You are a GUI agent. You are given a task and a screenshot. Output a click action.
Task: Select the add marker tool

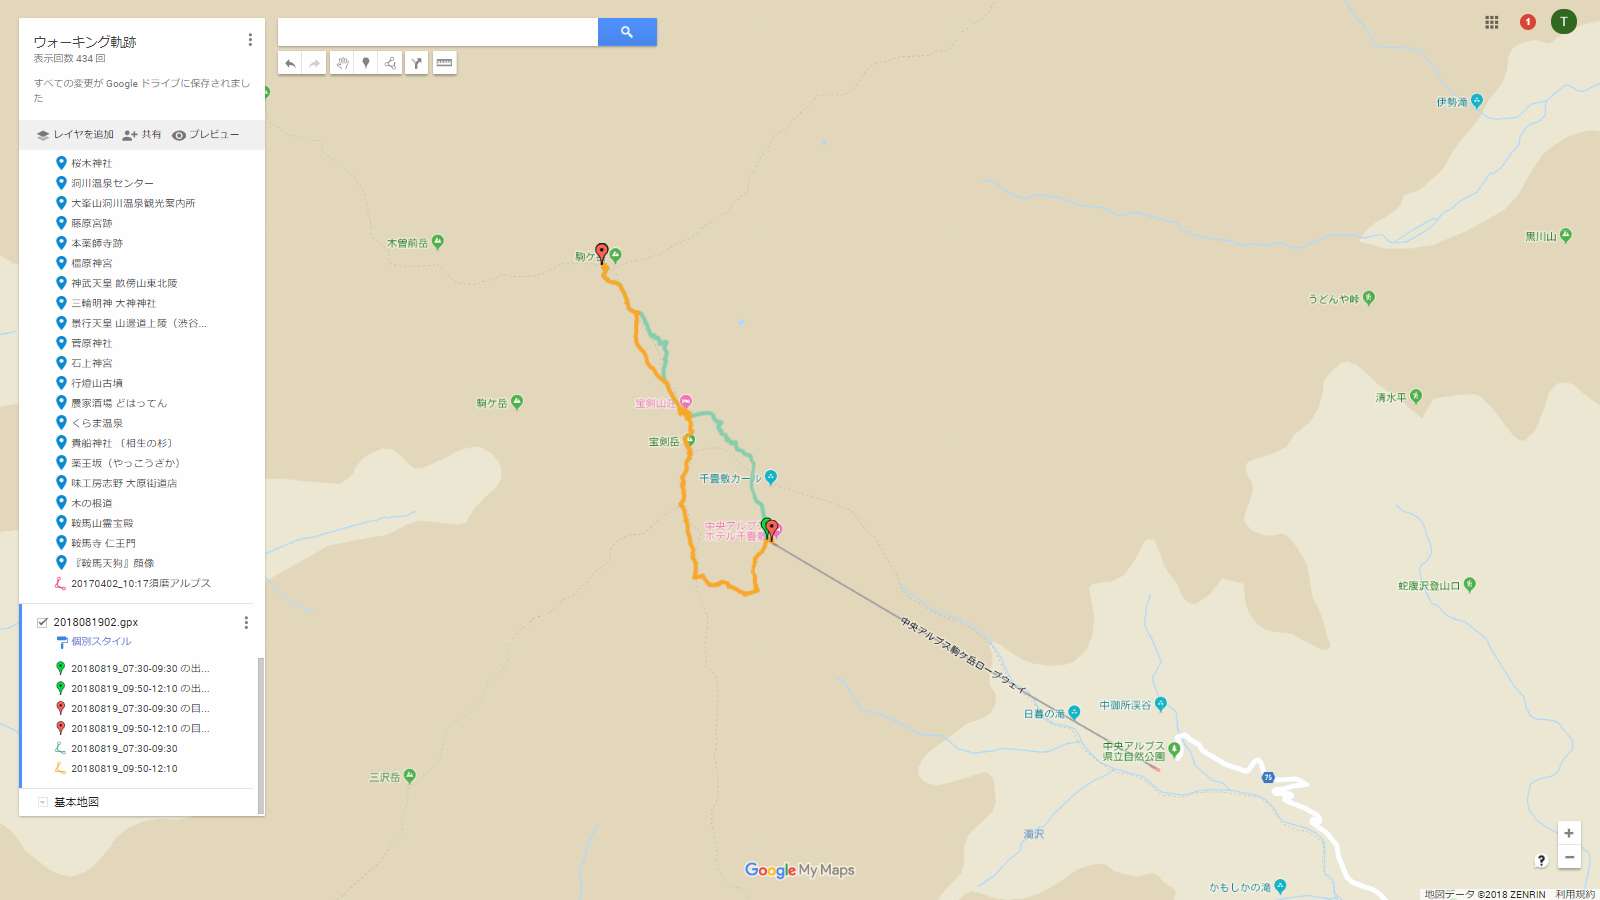[x=366, y=63]
